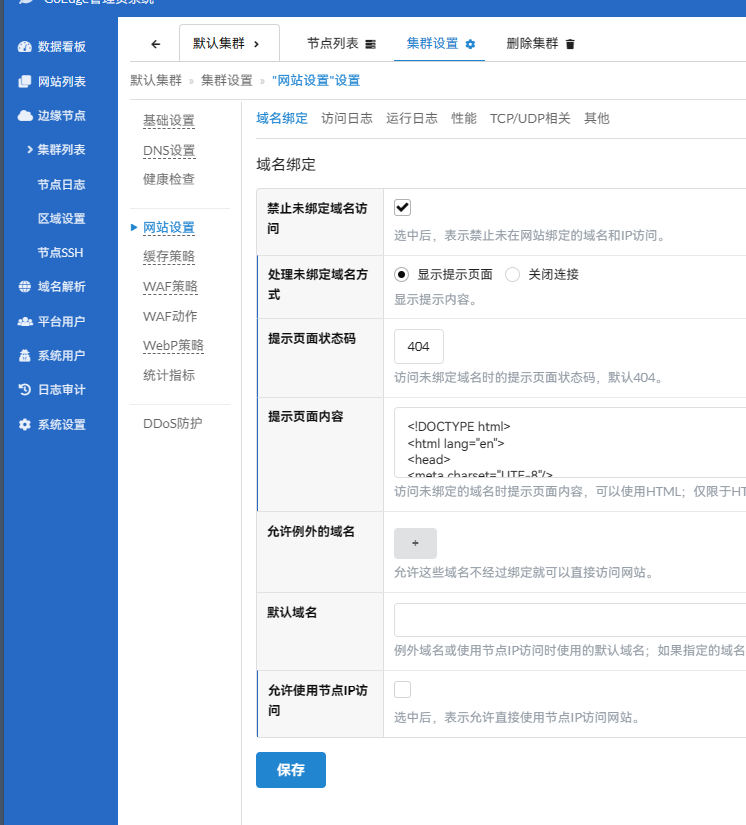The width and height of the screenshot is (746, 825).
Task: Click the back arrow icon
Action: coord(155,44)
